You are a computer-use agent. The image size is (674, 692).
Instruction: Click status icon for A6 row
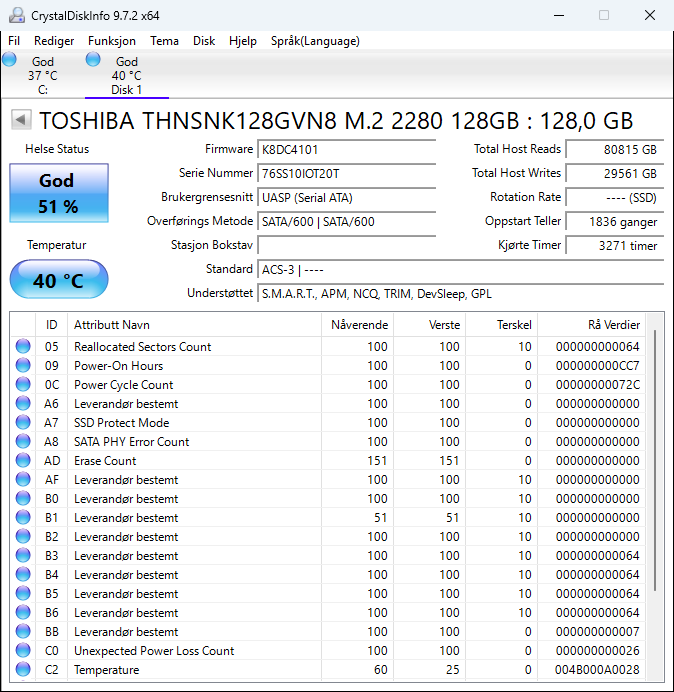(23, 403)
